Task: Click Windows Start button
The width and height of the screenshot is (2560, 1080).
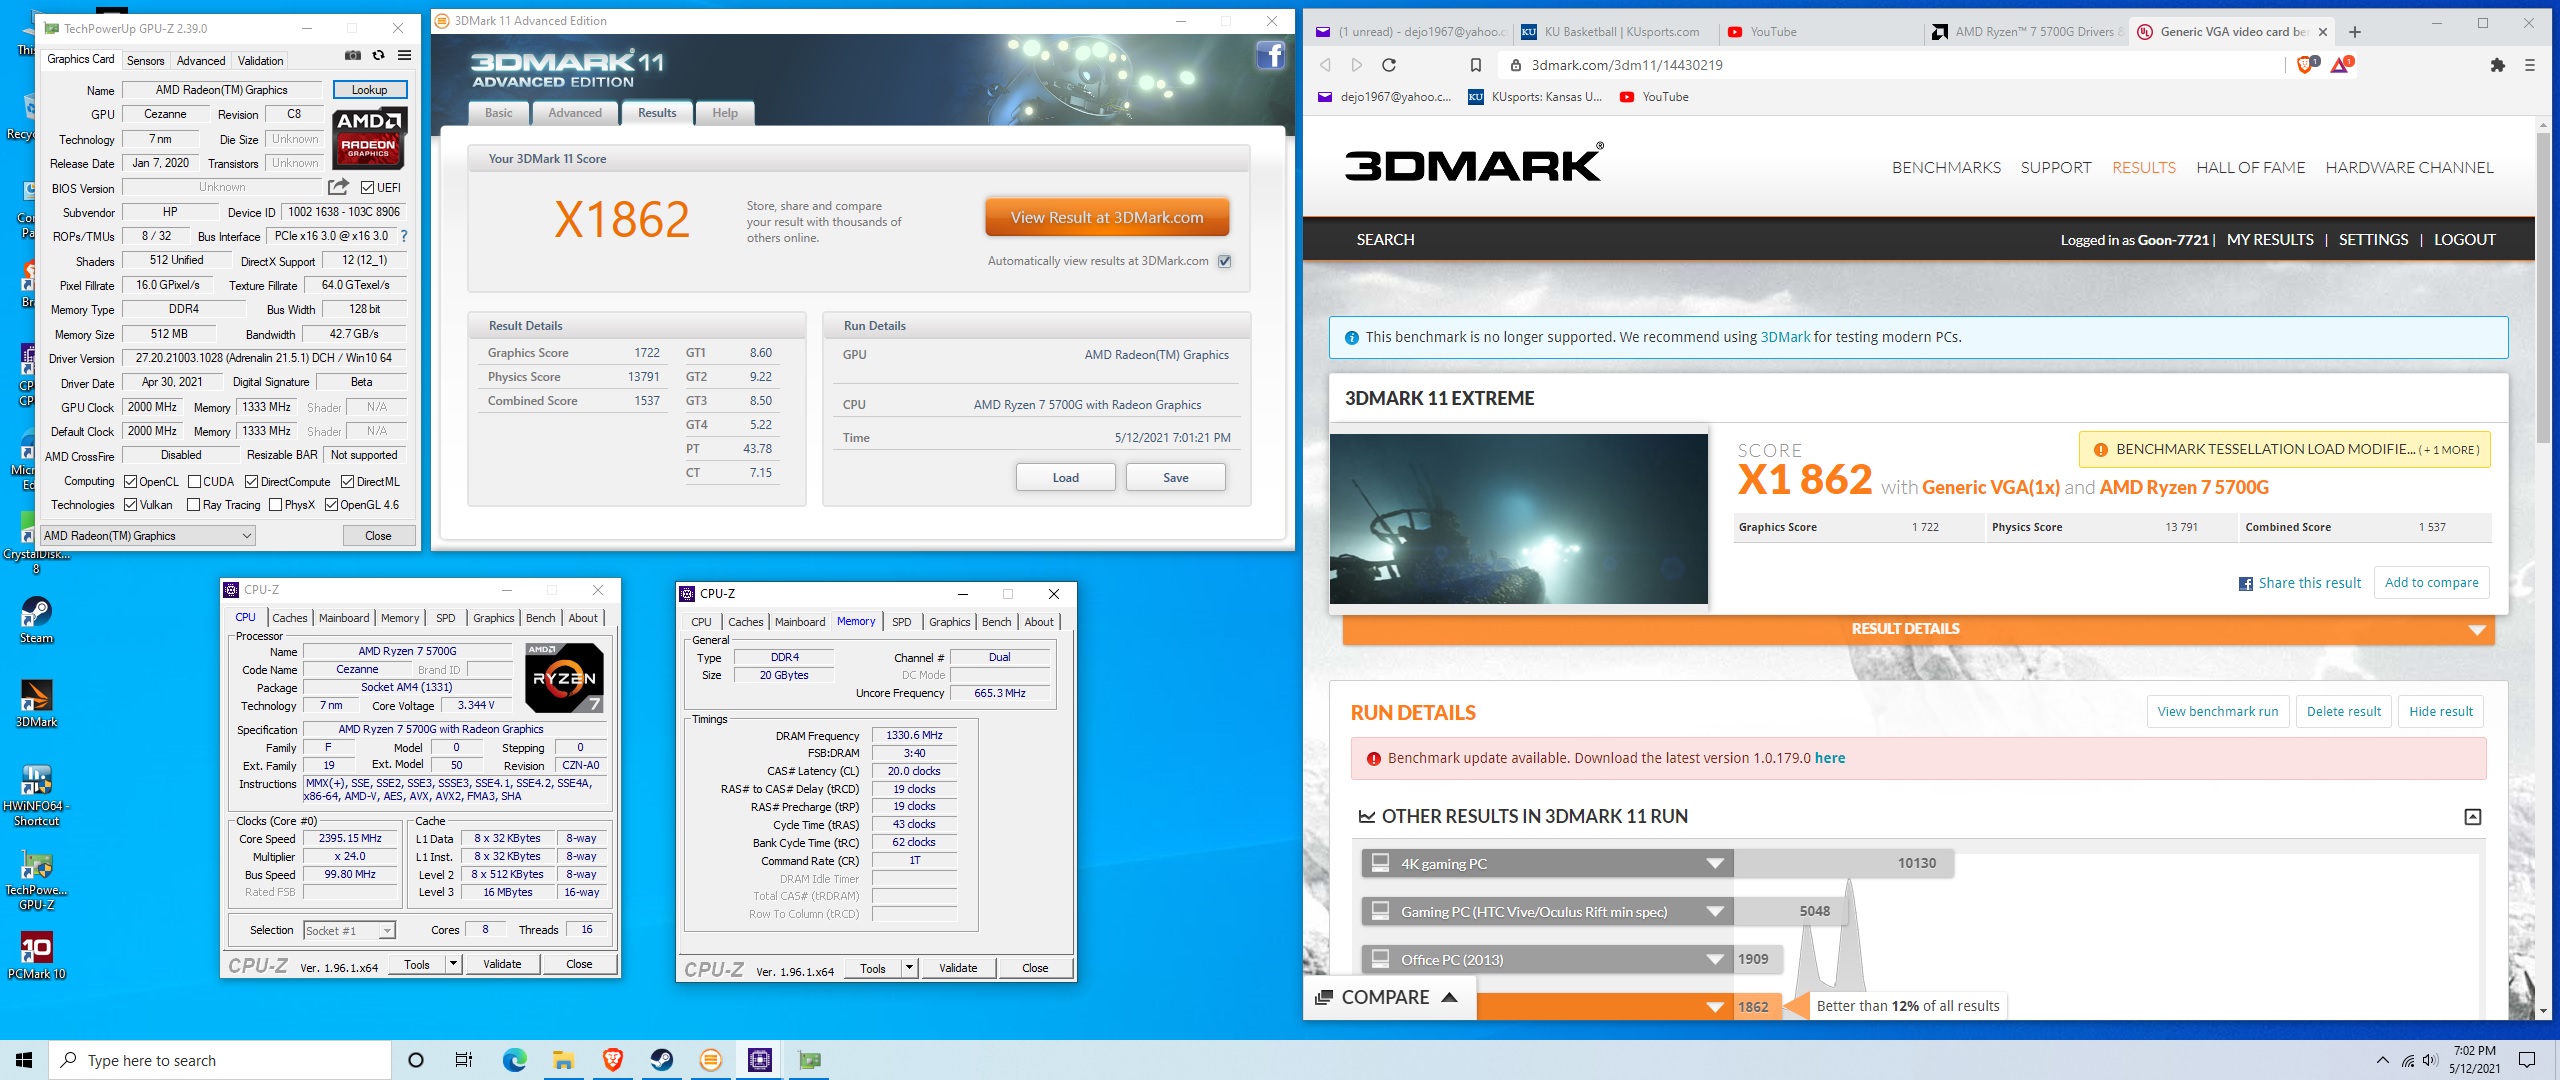Action: 24,1060
